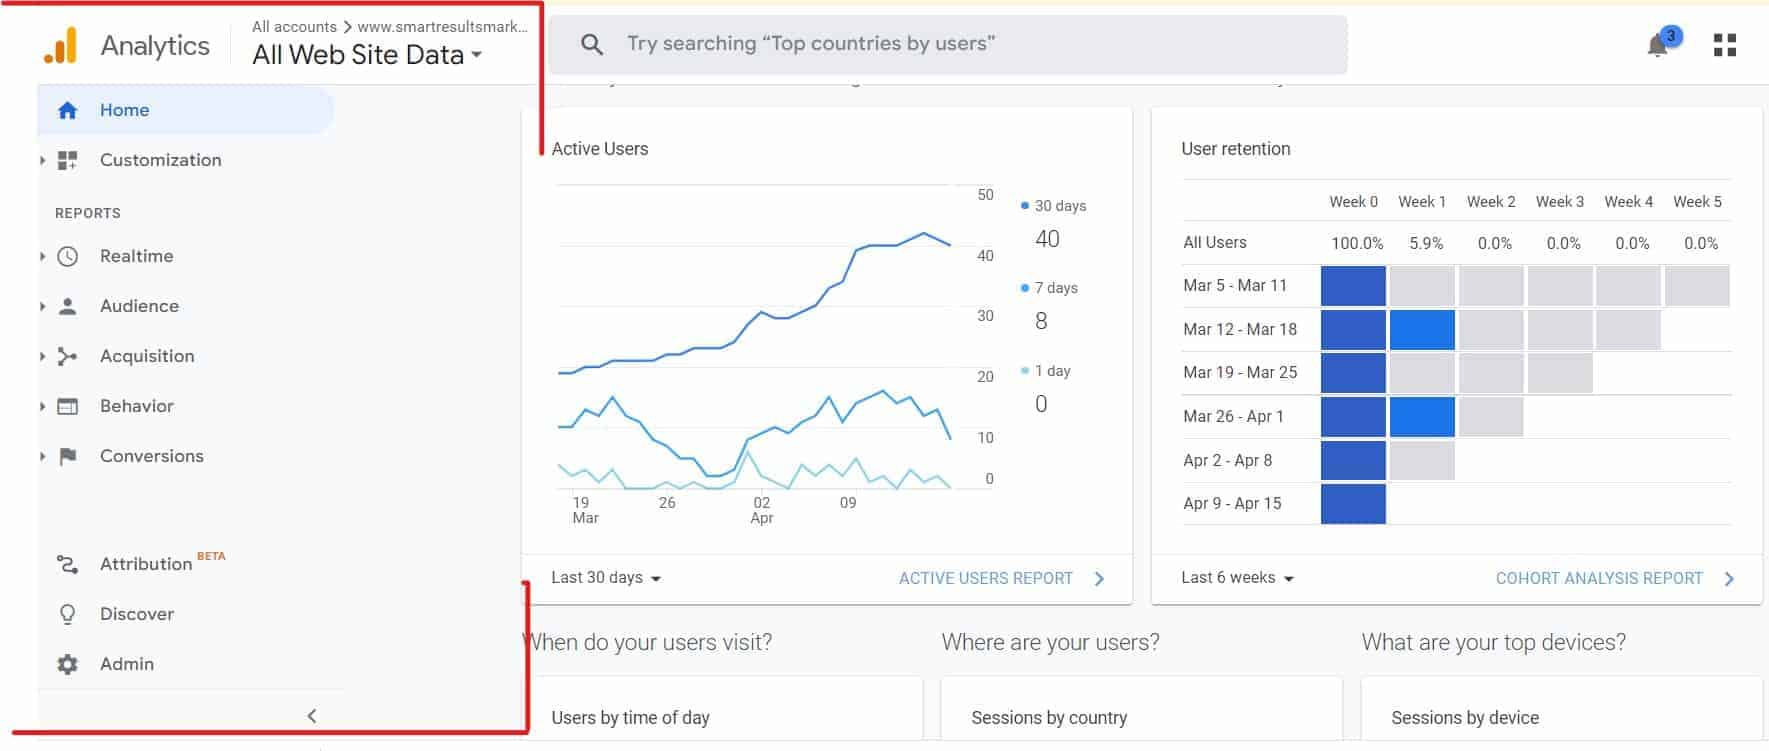Click the www.smartresultsmark... property breadcrumb

pyautogui.click(x=442, y=27)
